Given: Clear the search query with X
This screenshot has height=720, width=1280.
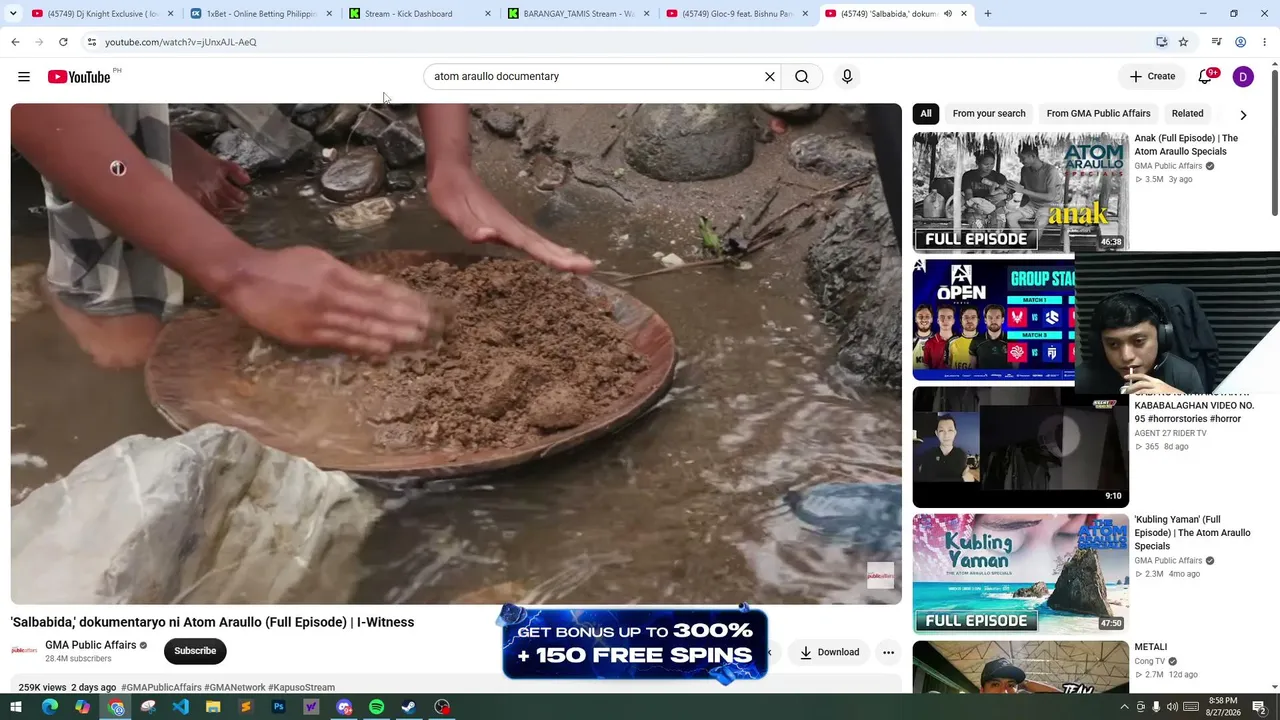Looking at the screenshot, I should (x=770, y=77).
